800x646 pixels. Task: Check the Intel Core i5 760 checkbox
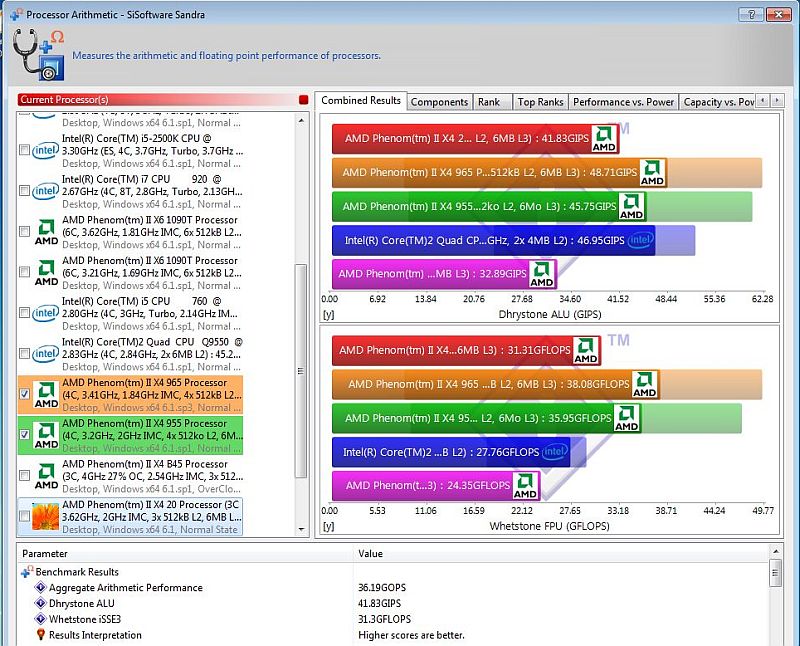tap(24, 313)
